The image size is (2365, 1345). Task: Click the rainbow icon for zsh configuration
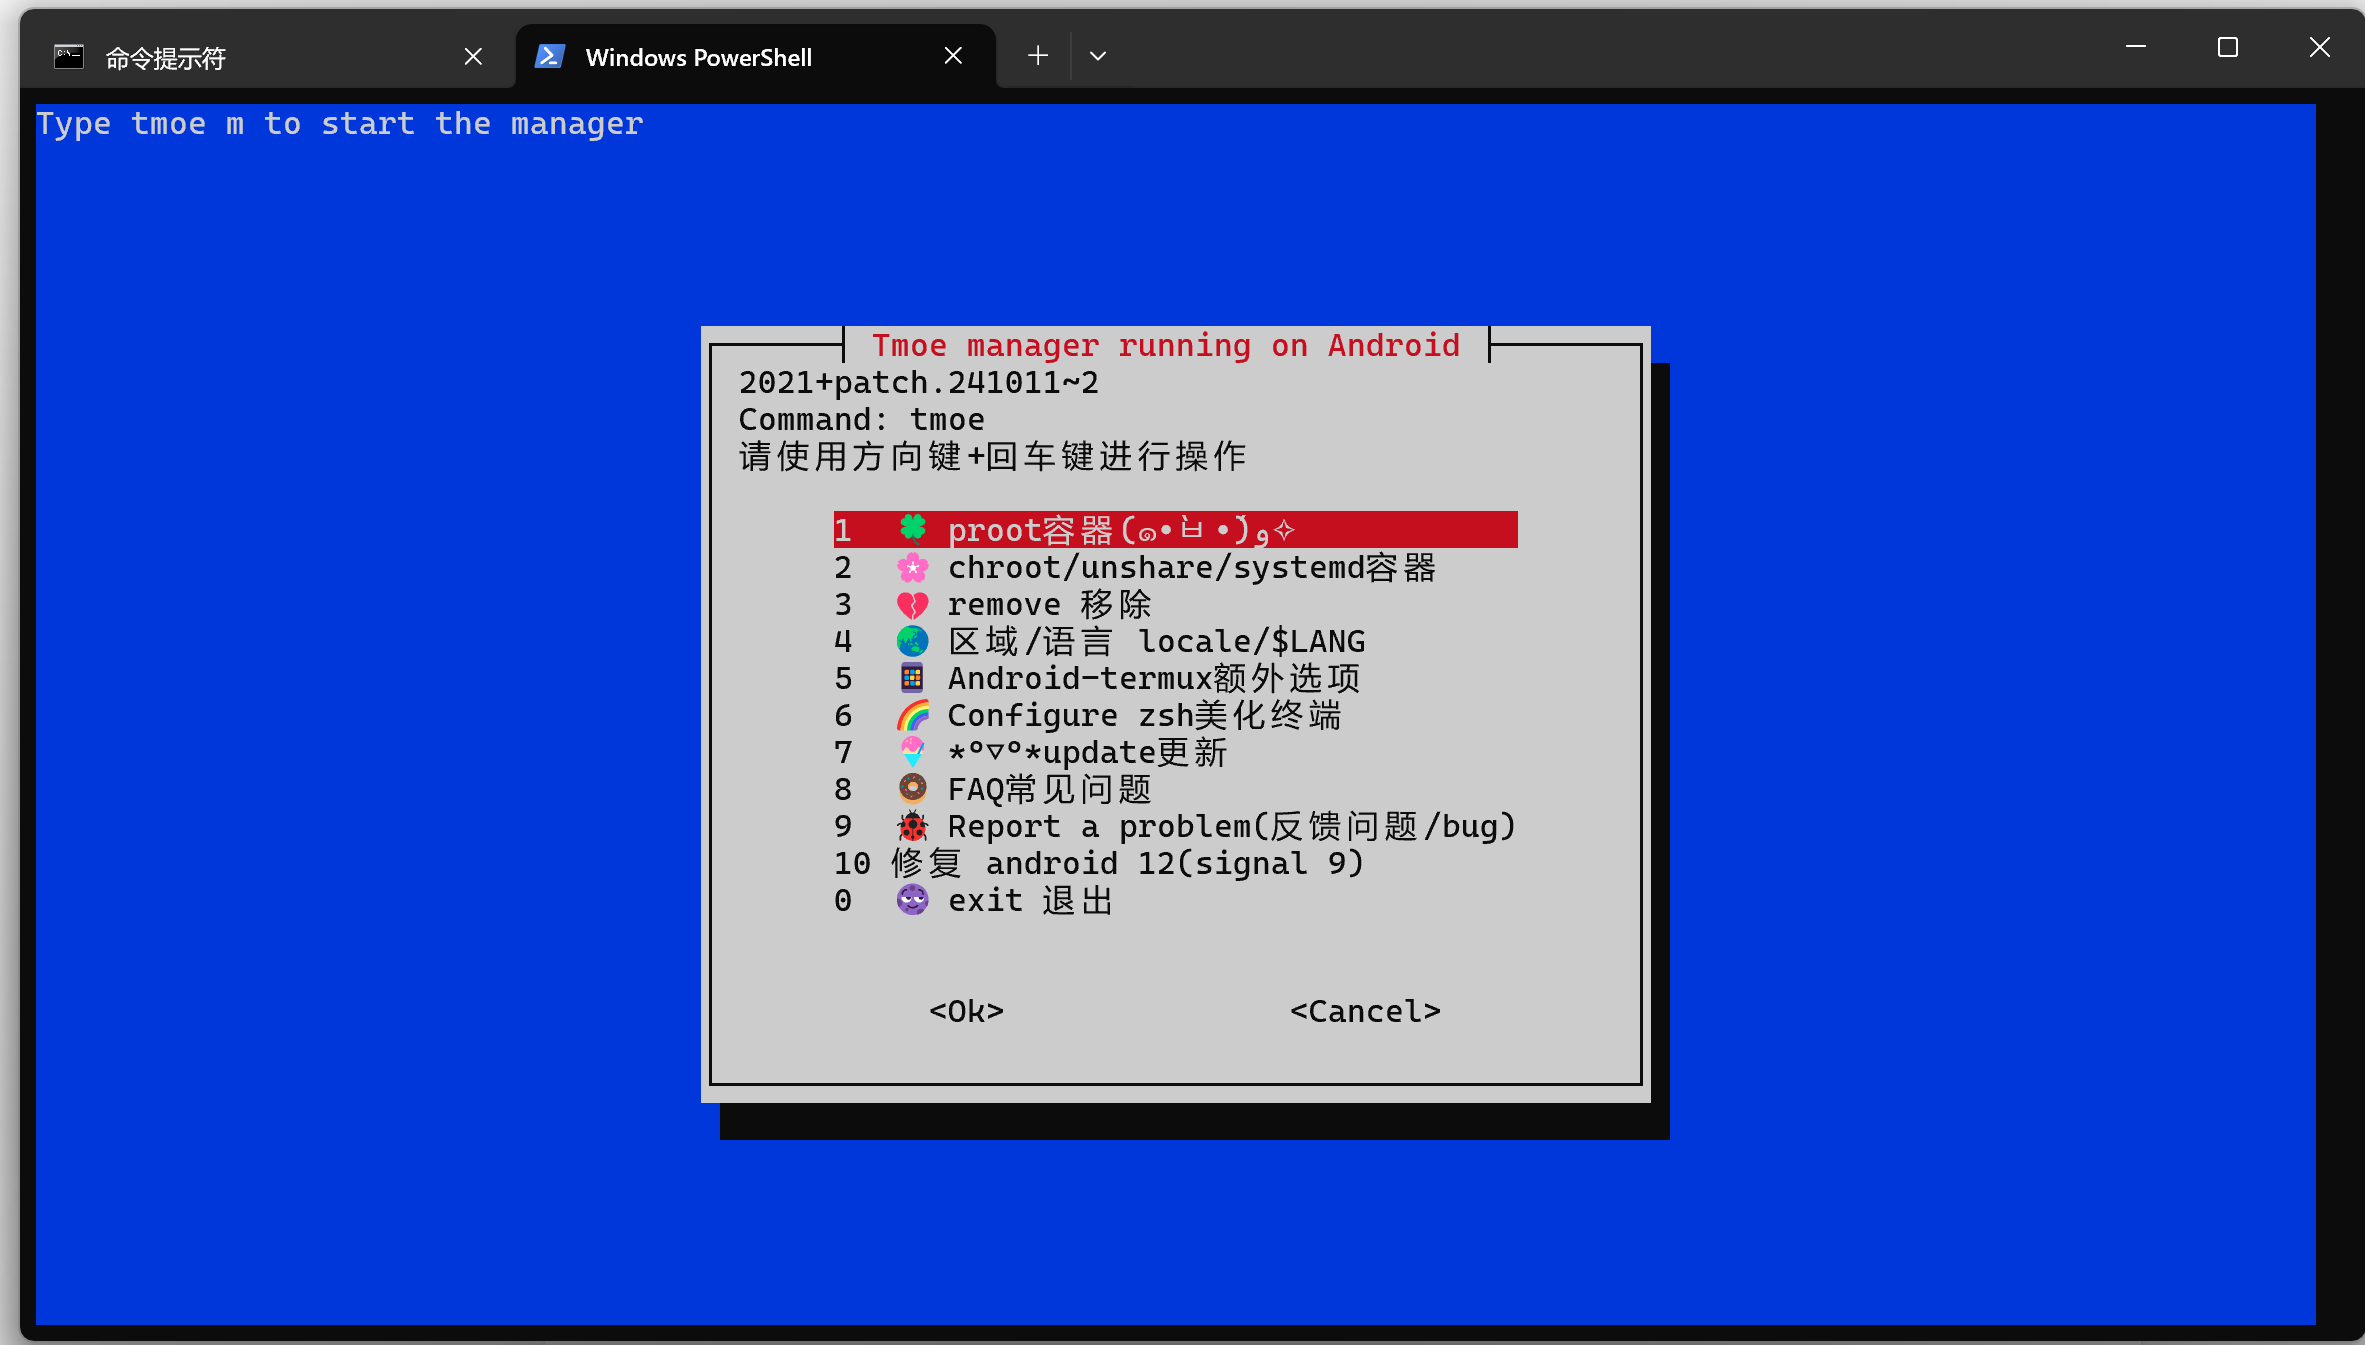pos(912,715)
